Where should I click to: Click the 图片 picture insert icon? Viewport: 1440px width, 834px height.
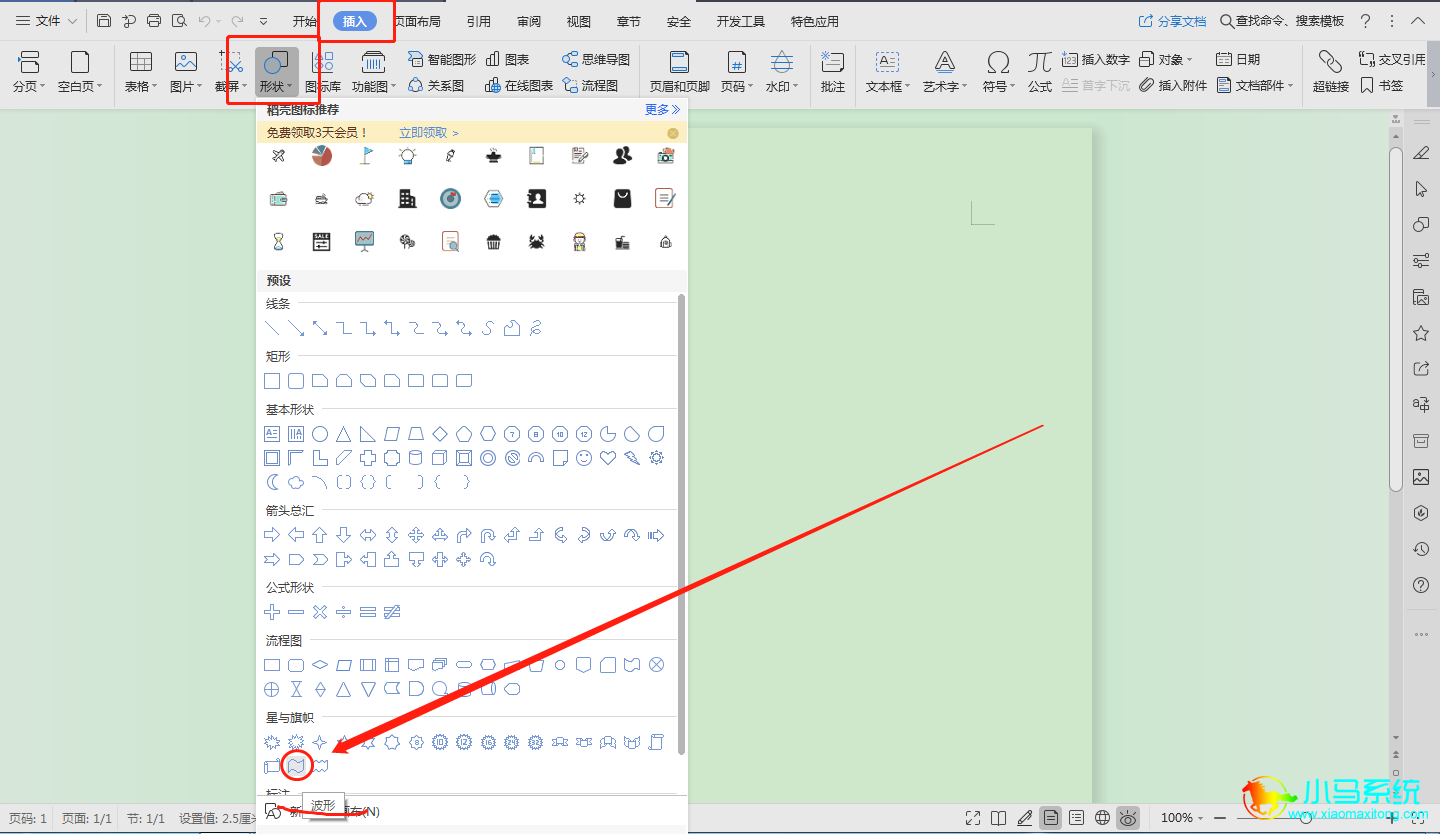185,62
